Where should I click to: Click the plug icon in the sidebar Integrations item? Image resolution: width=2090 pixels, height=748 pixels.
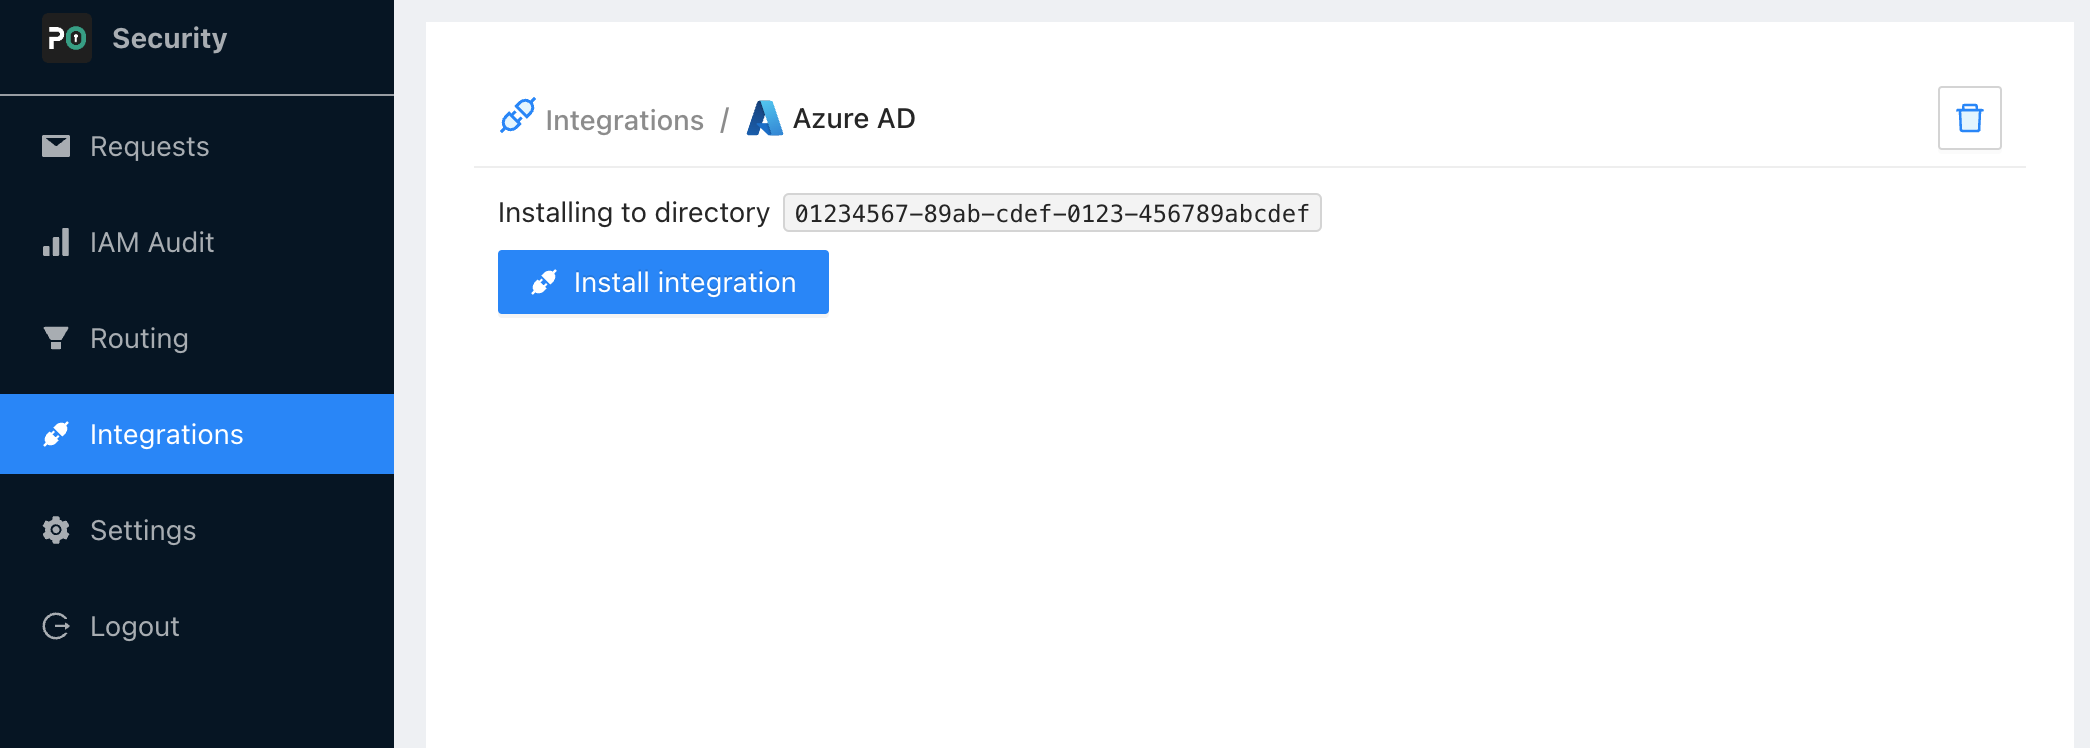coord(56,434)
